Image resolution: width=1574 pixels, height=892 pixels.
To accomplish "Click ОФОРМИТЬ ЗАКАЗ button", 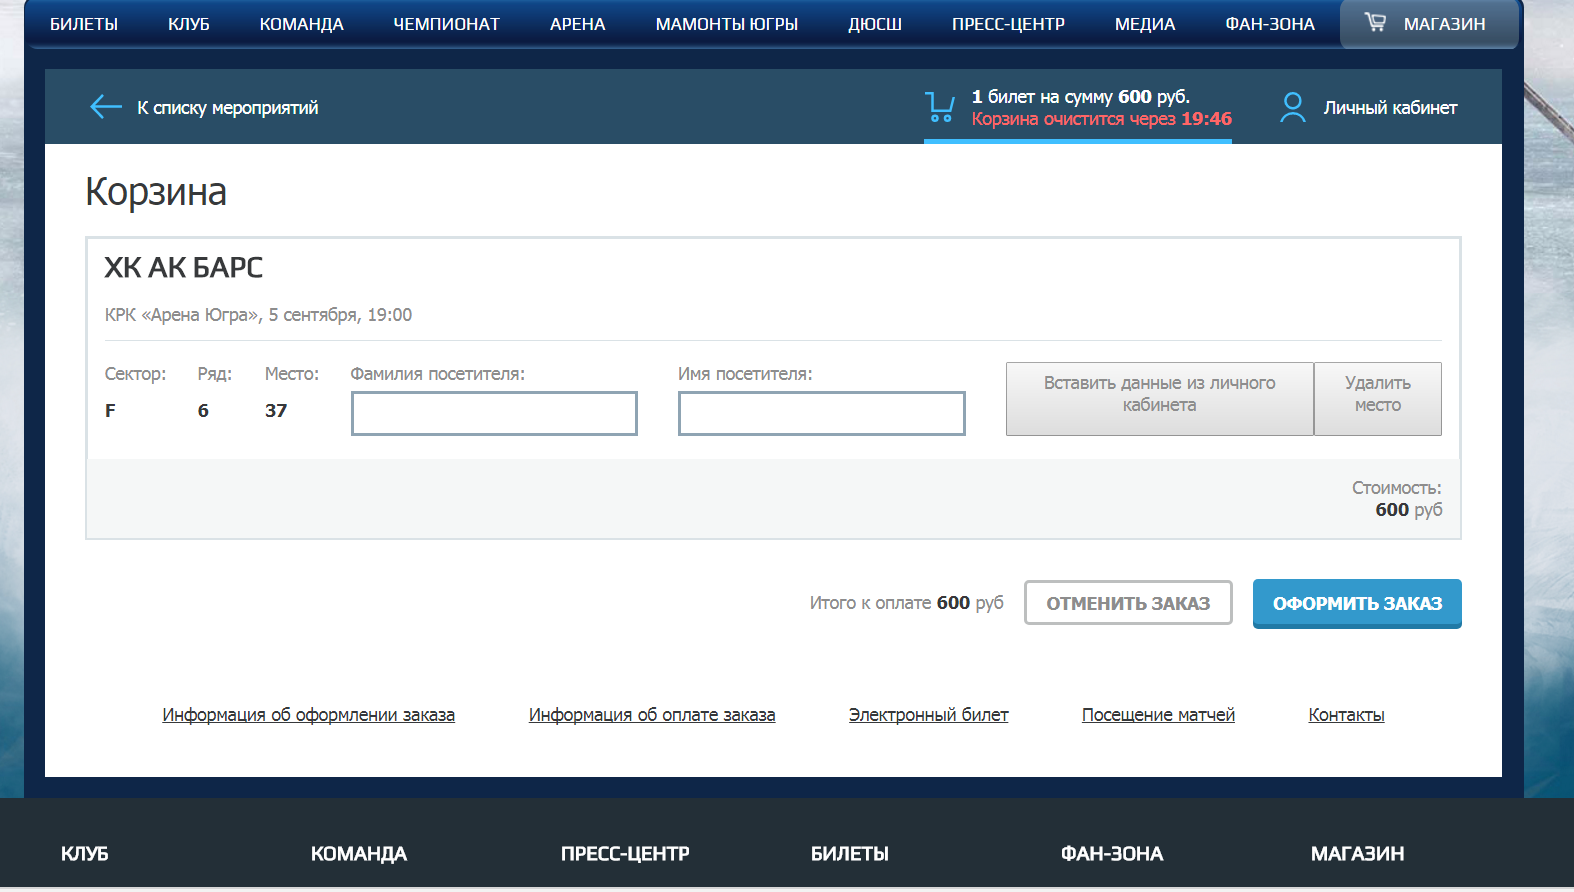I will pyautogui.click(x=1357, y=603).
